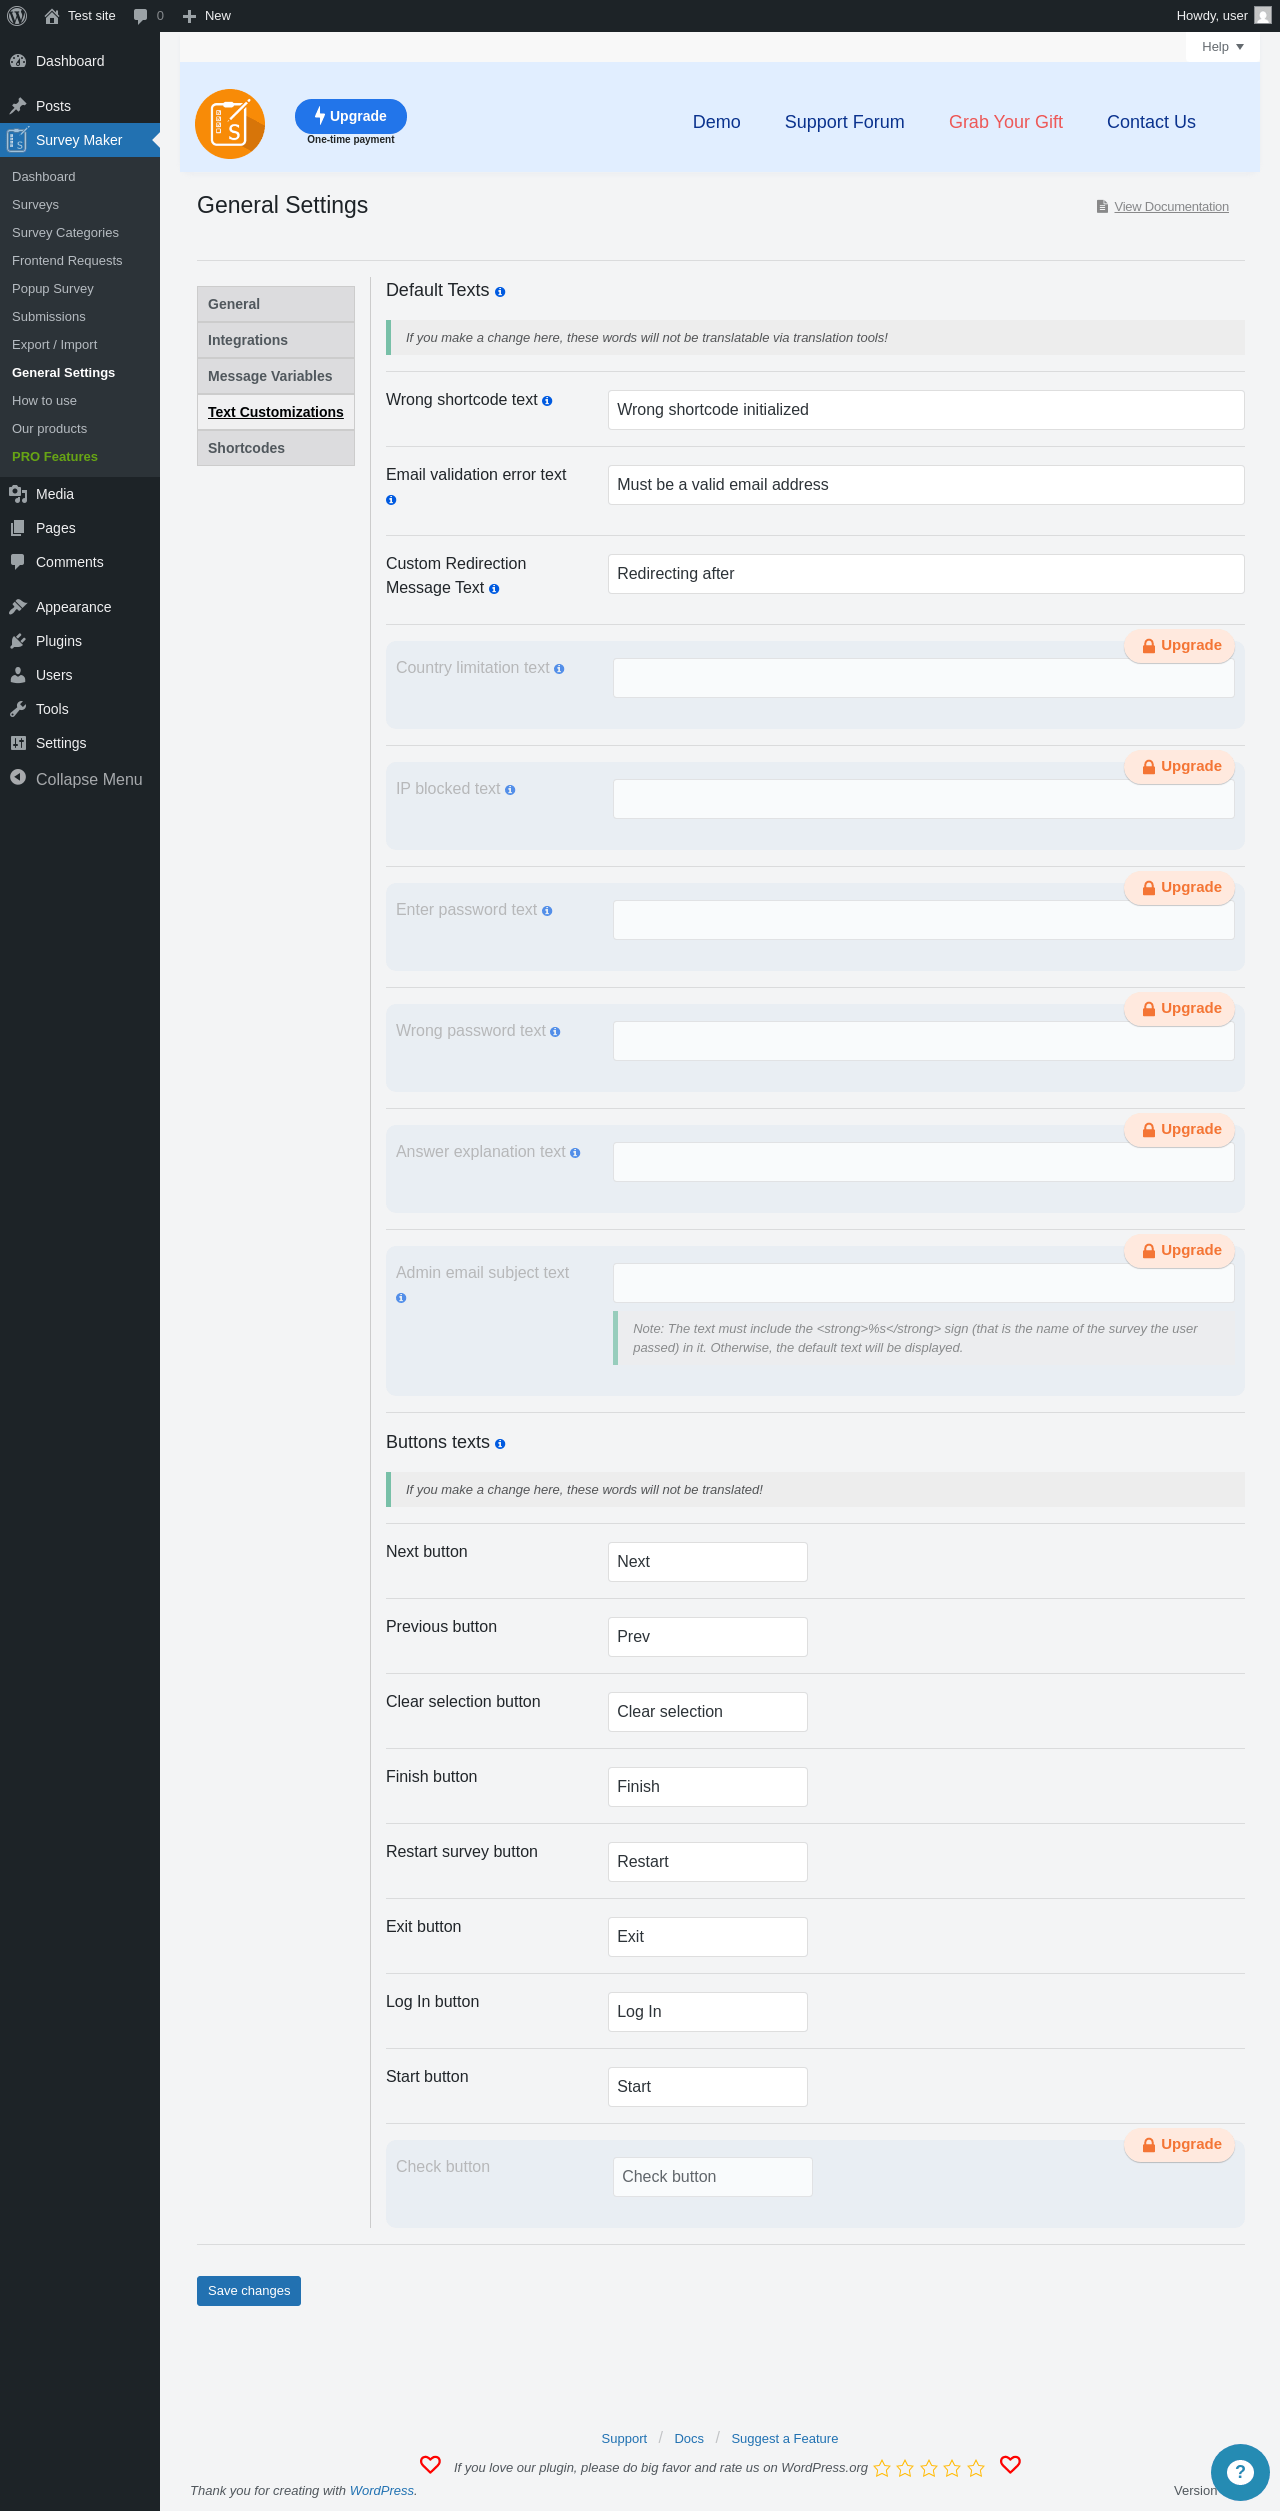Click the Collapse Menu arrow icon
Image resolution: width=1280 pixels, height=2511 pixels.
17,777
